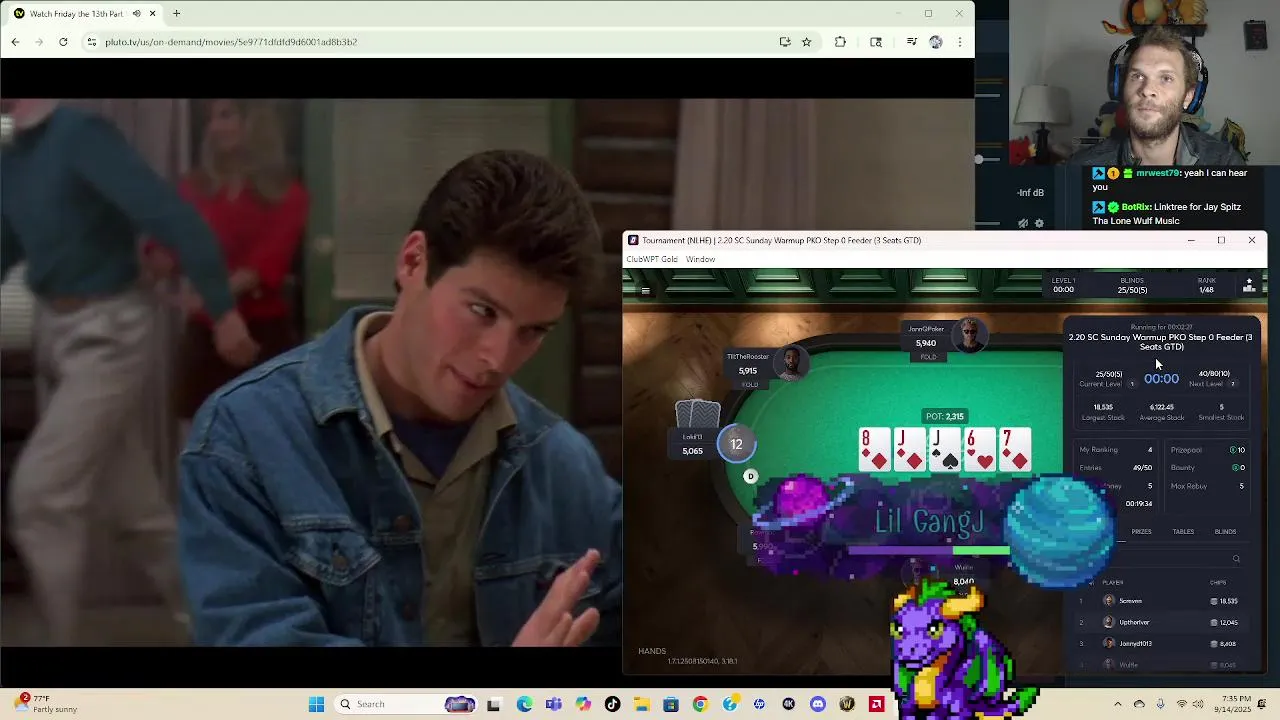Open Discord from the taskbar
1280x720 pixels.
818,704
